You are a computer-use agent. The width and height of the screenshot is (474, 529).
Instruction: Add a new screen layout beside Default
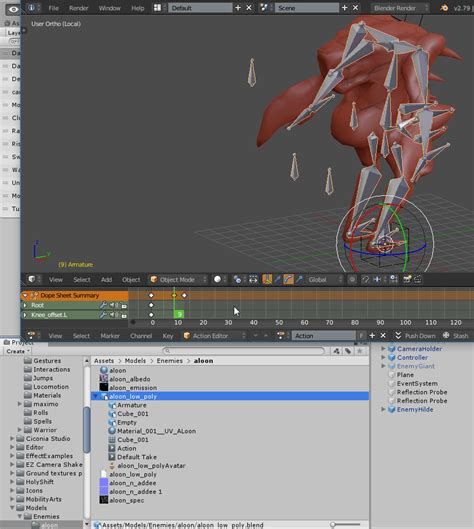[238, 8]
